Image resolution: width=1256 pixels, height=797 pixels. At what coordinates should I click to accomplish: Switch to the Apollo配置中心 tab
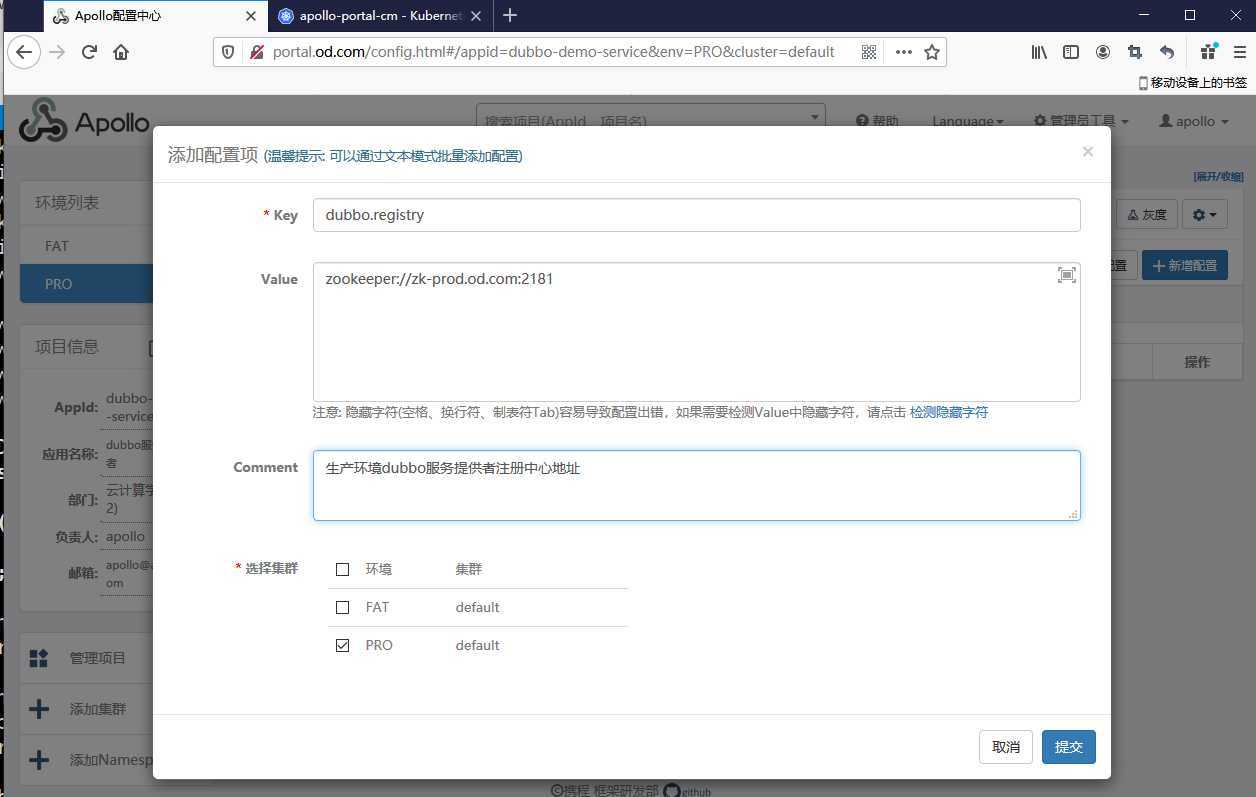156,16
